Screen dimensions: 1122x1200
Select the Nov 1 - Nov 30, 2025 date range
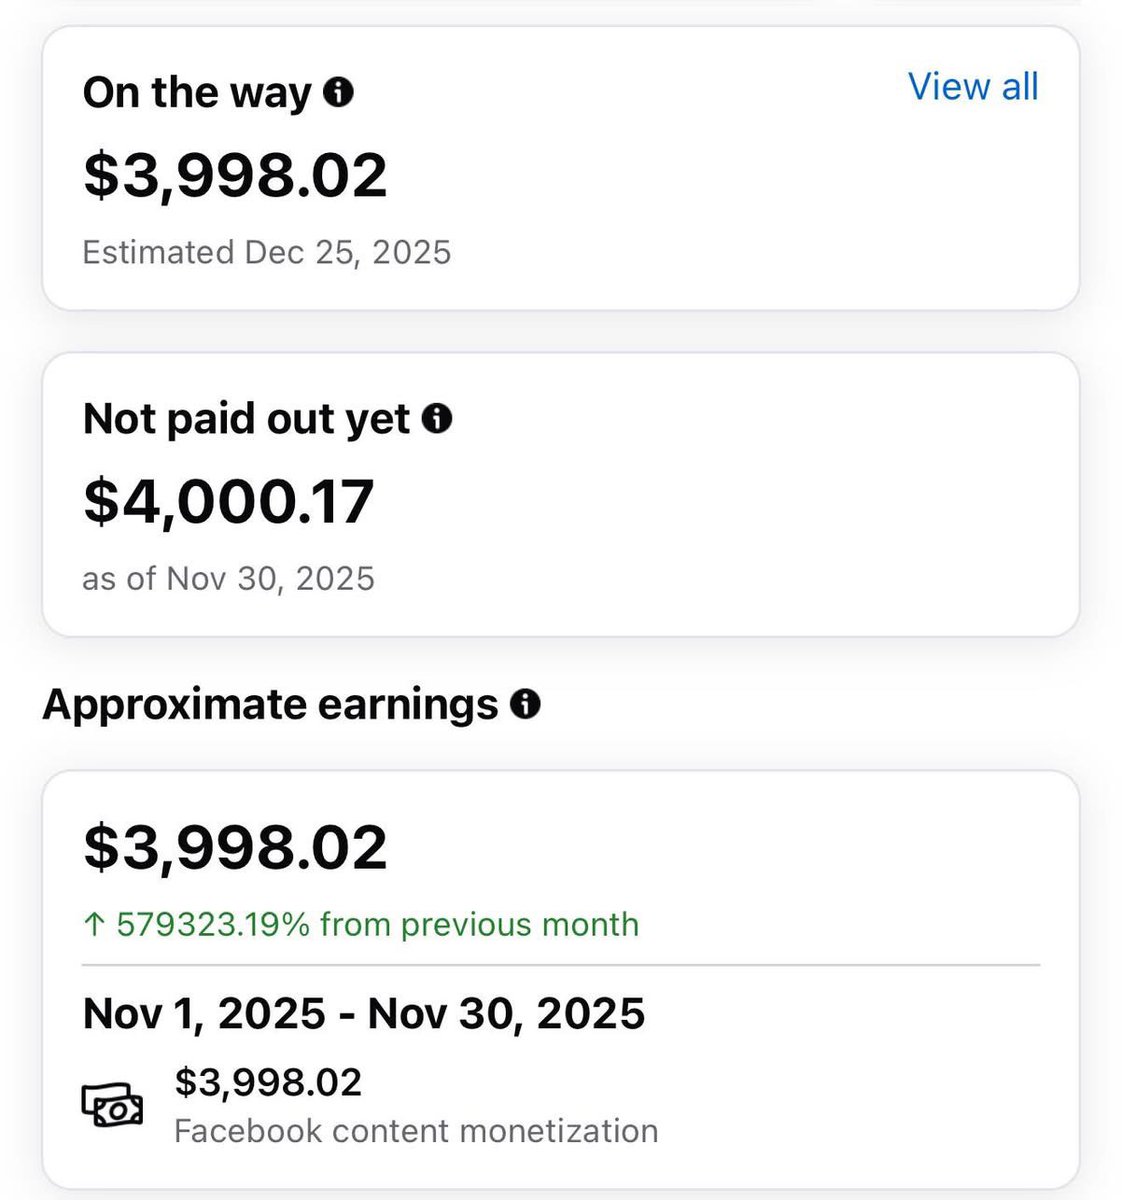(364, 1013)
